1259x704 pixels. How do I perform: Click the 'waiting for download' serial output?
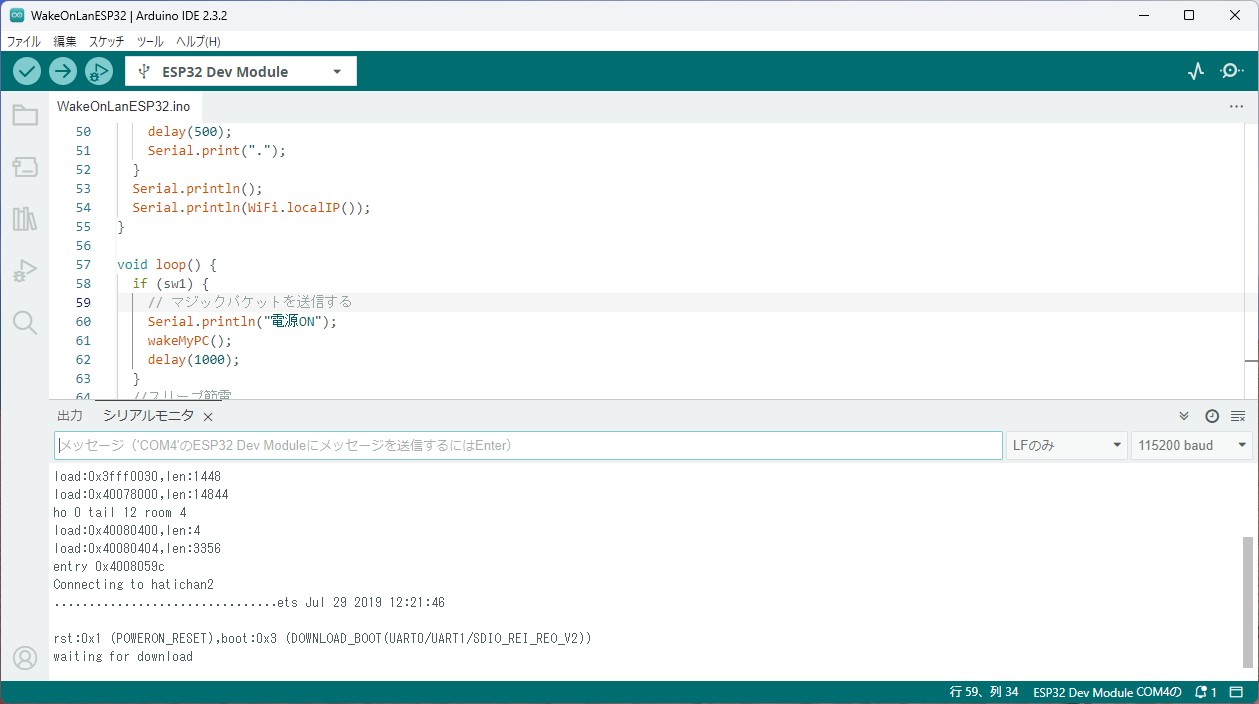pyautogui.click(x=123, y=657)
